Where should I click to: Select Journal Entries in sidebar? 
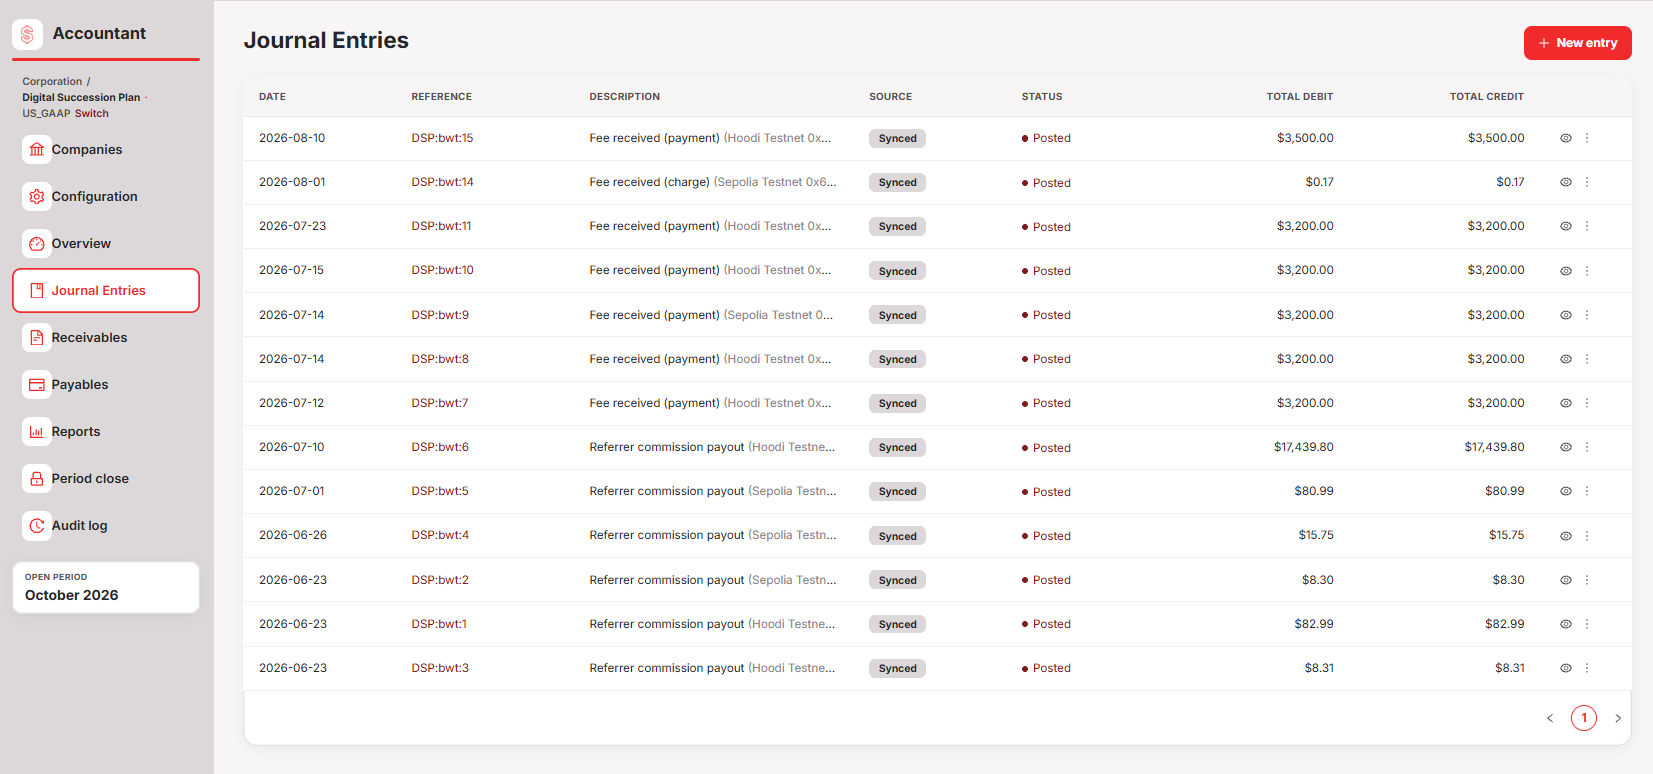[106, 290]
